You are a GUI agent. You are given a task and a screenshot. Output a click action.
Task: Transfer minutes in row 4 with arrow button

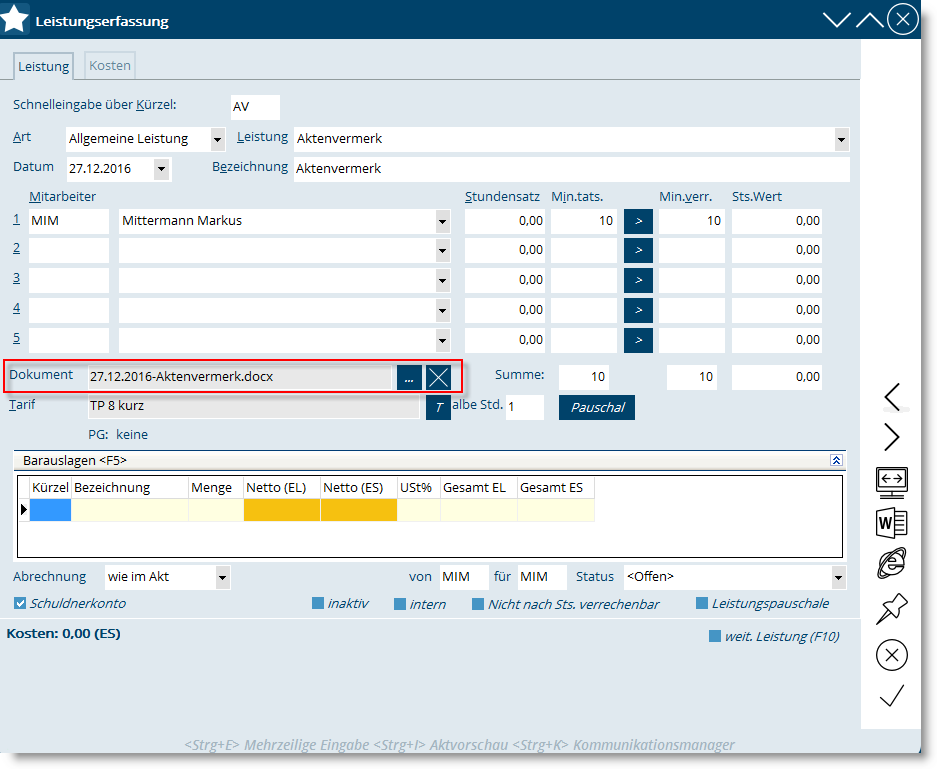click(x=638, y=310)
